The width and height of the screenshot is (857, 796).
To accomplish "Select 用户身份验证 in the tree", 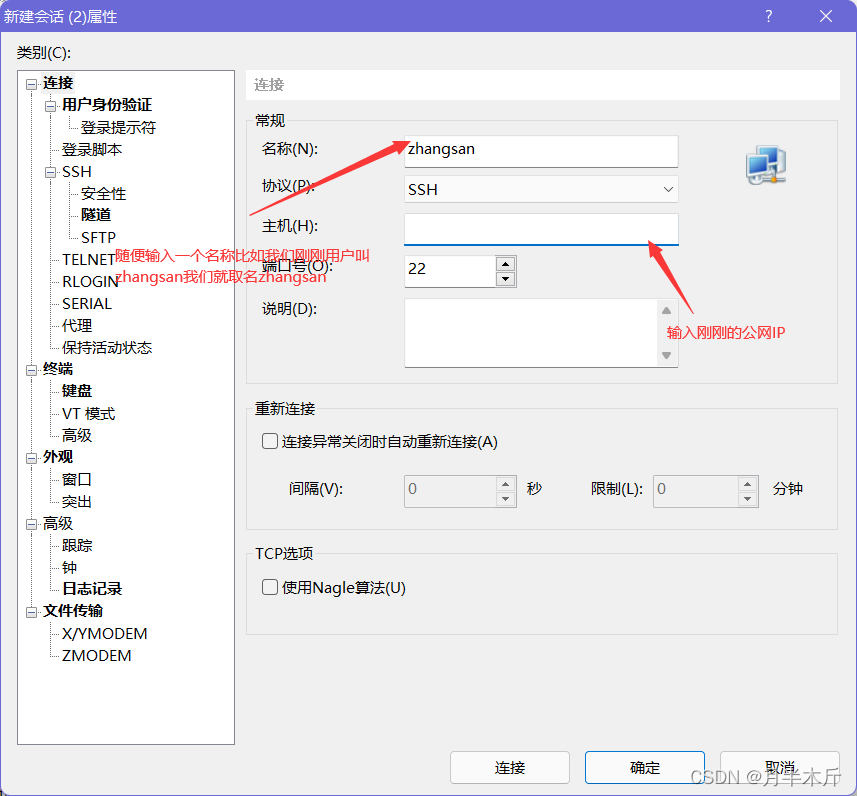I will (107, 105).
